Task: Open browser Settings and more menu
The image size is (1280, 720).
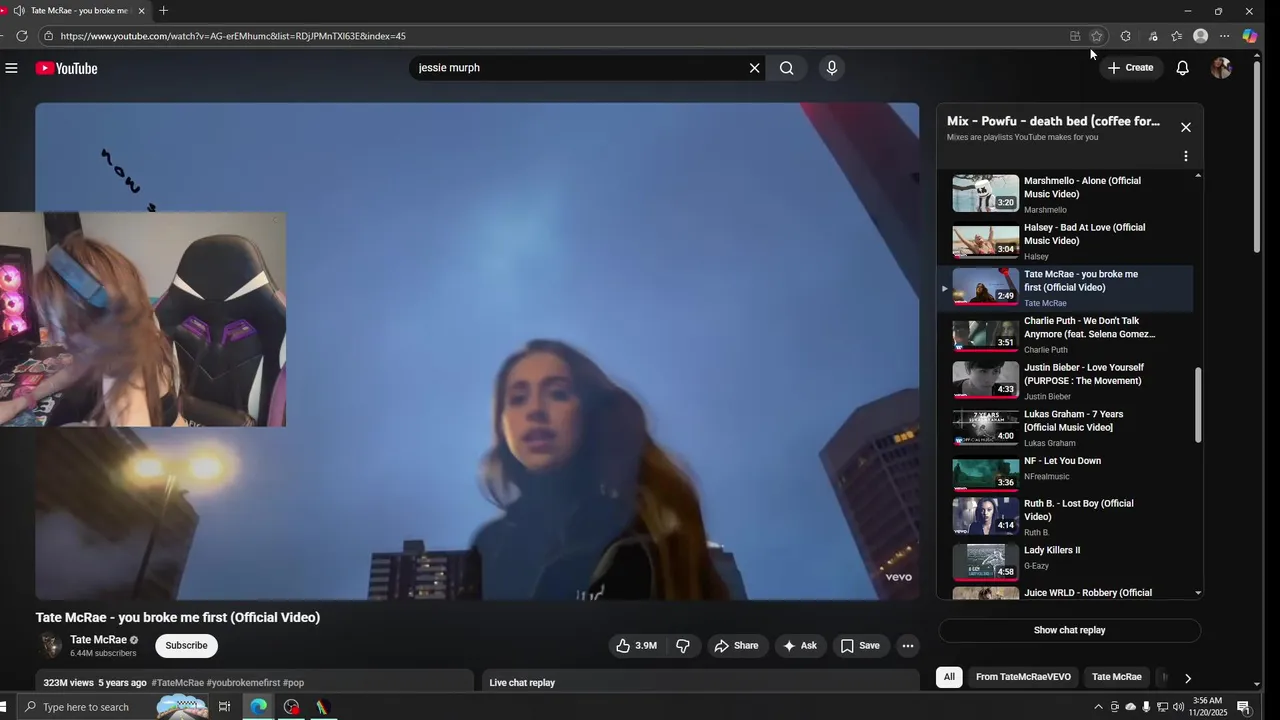Action: coord(1225,36)
